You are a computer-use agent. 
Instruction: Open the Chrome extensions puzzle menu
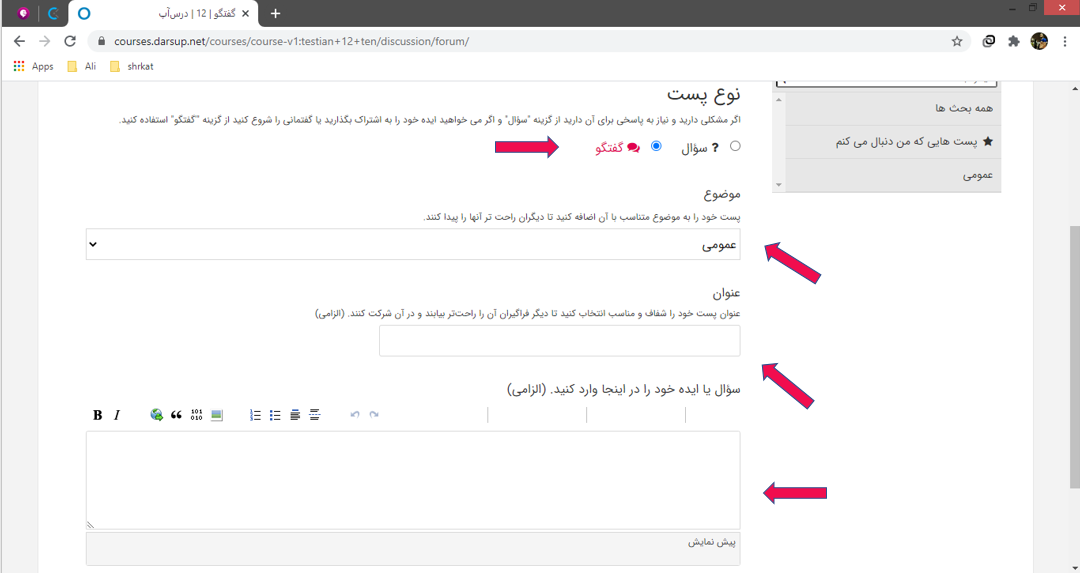(1014, 41)
